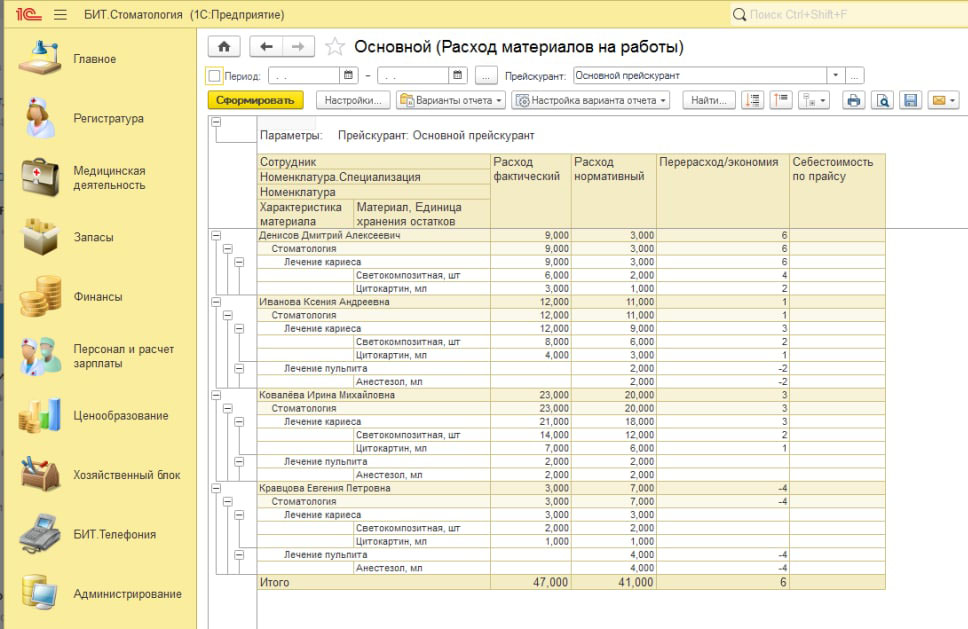Click the БИТ.Телефония phone icon
This screenshot has width=968, height=629.
click(40, 534)
